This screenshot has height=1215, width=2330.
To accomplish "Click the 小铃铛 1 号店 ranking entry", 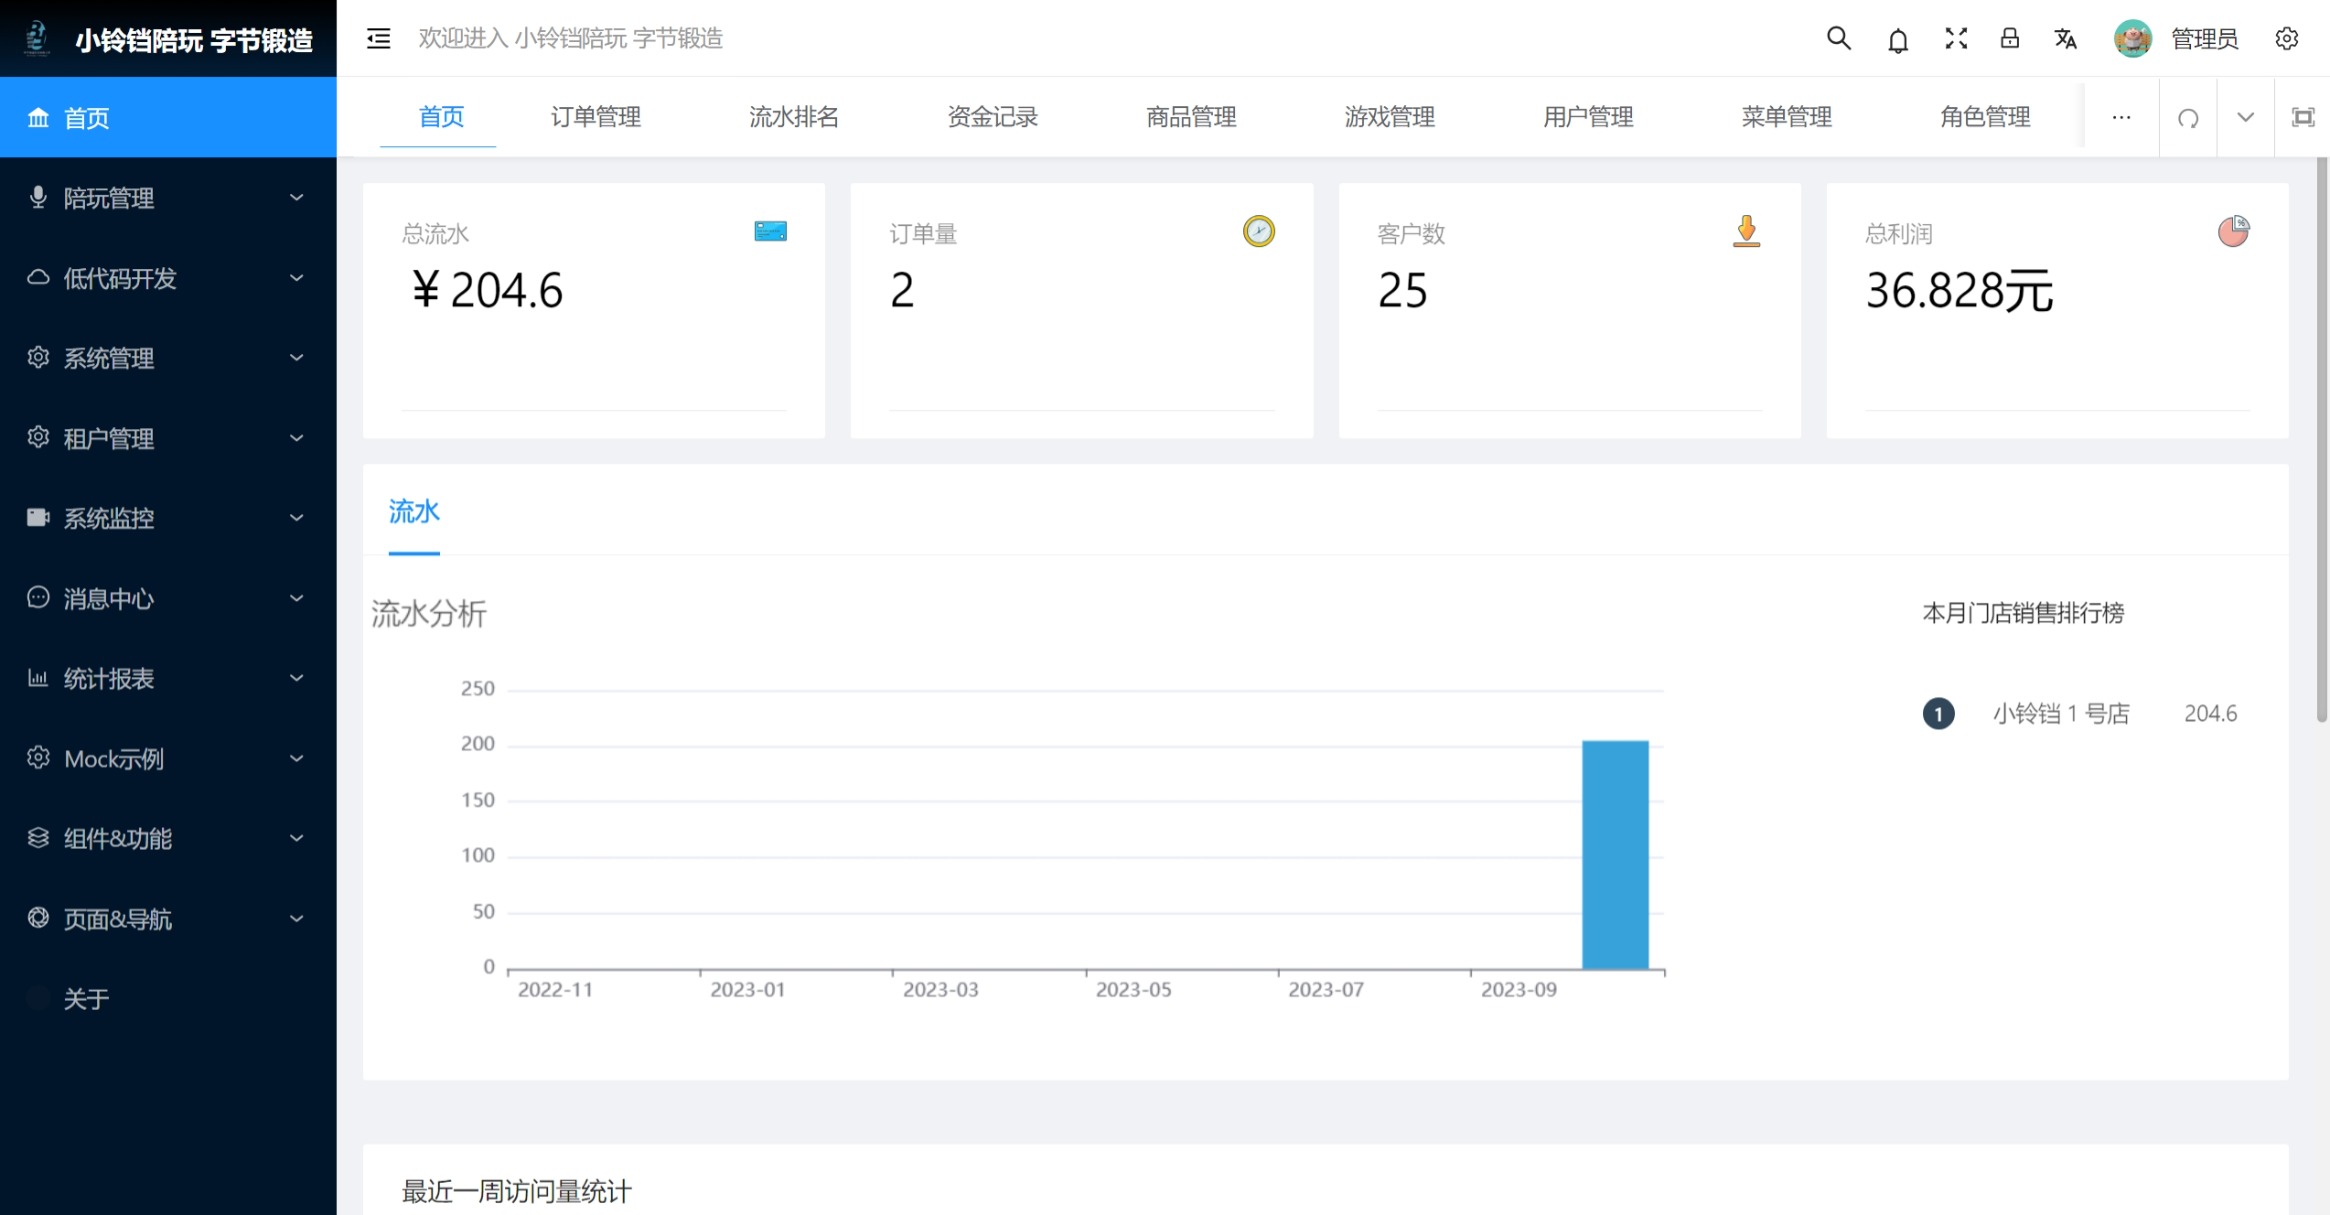I will [2060, 713].
